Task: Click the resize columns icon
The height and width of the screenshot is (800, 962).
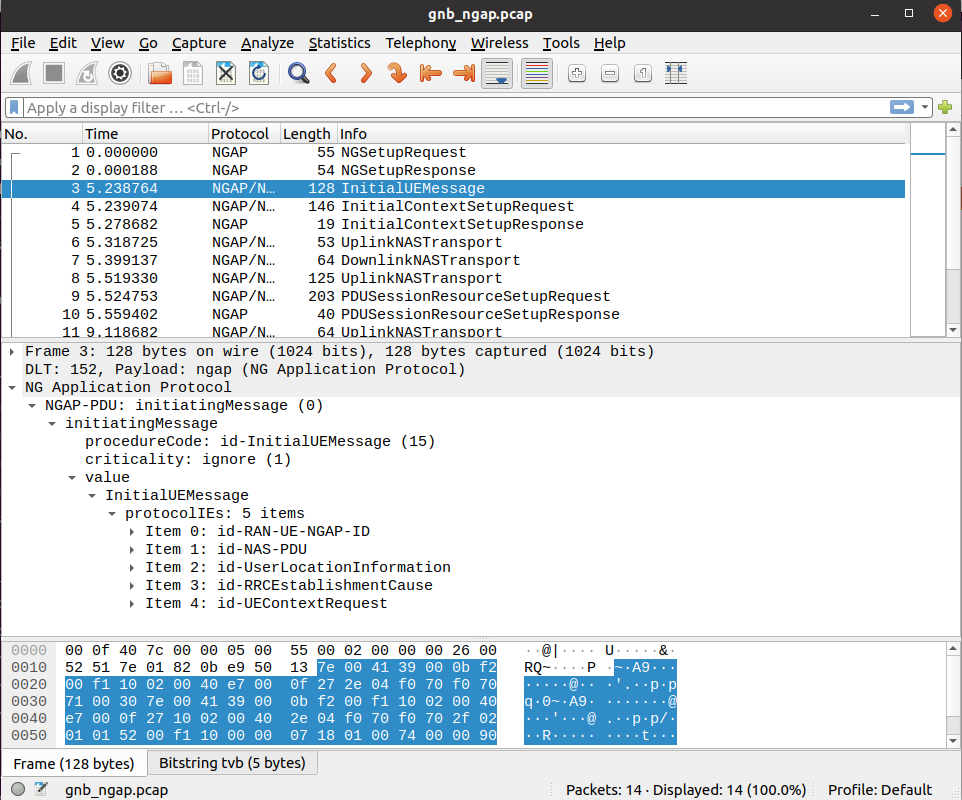Action: coord(677,73)
